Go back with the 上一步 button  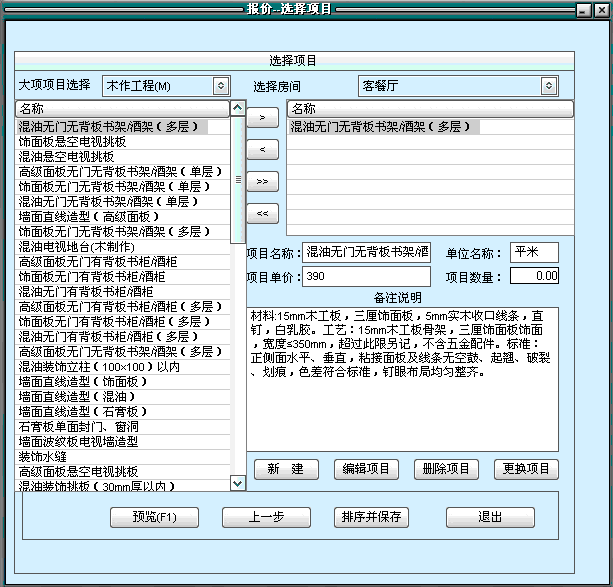[x=266, y=517]
